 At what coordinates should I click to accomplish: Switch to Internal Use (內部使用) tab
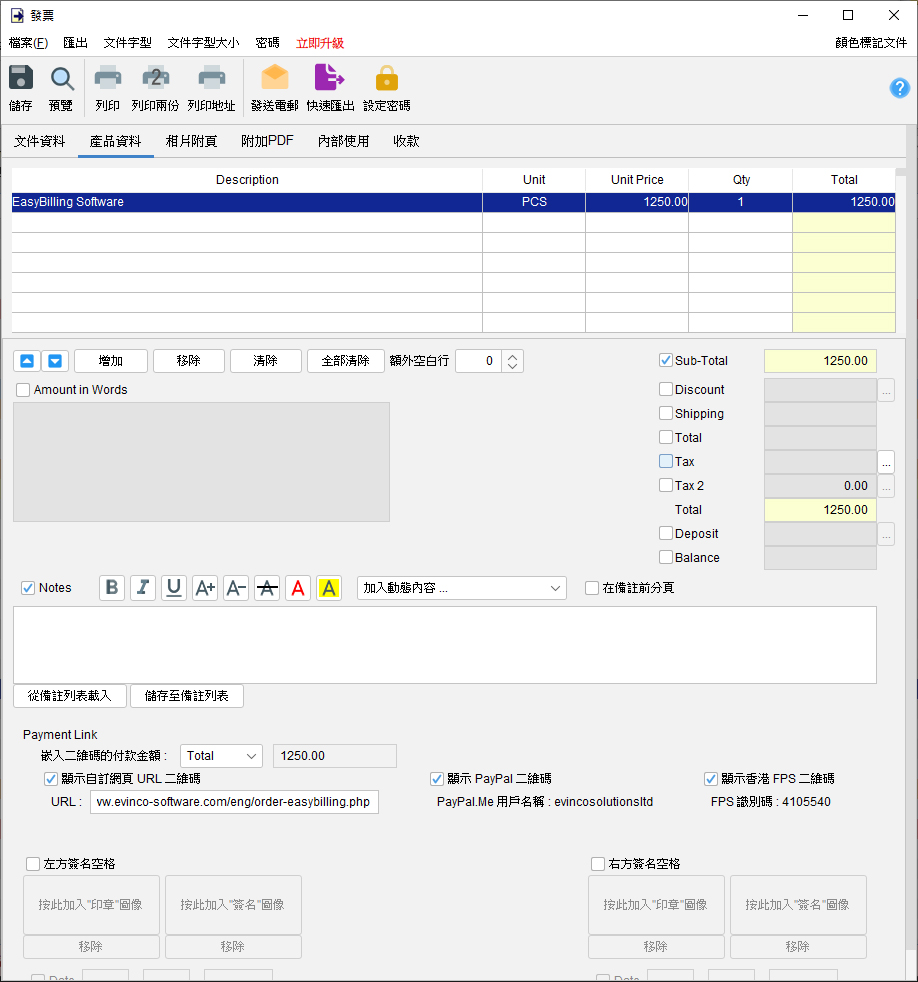pos(343,141)
